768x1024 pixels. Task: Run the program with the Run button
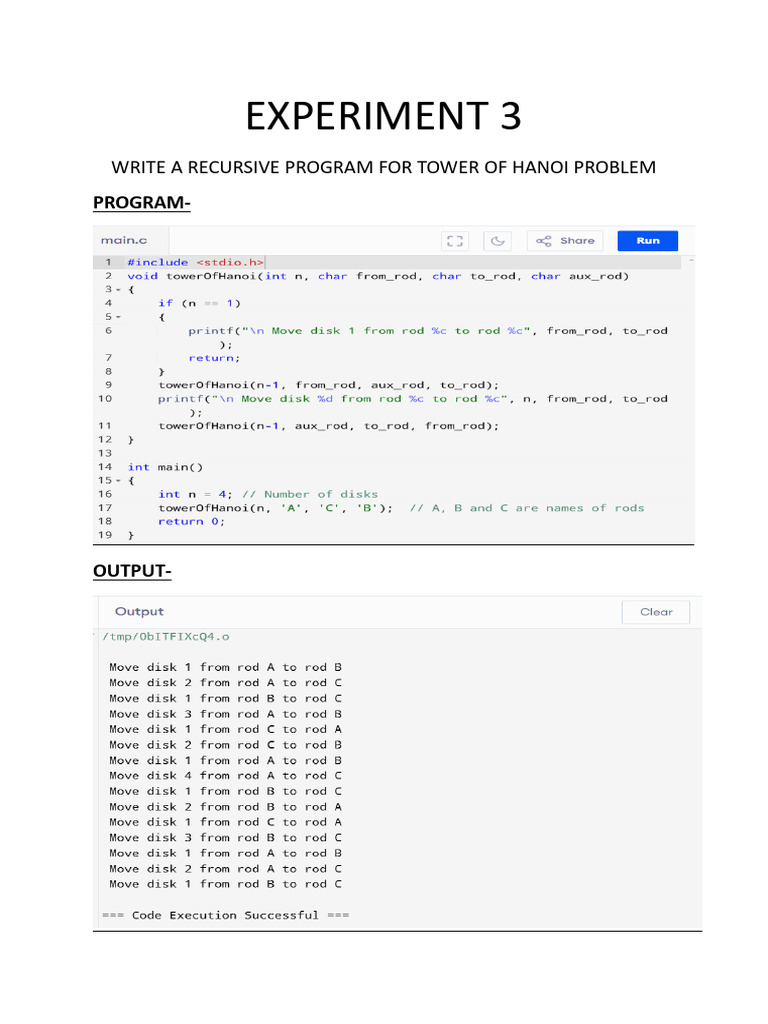pyautogui.click(x=648, y=241)
